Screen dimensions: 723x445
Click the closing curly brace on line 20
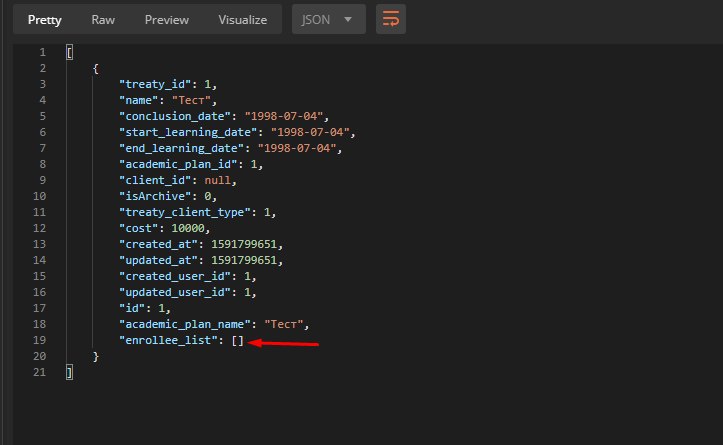tap(95, 356)
